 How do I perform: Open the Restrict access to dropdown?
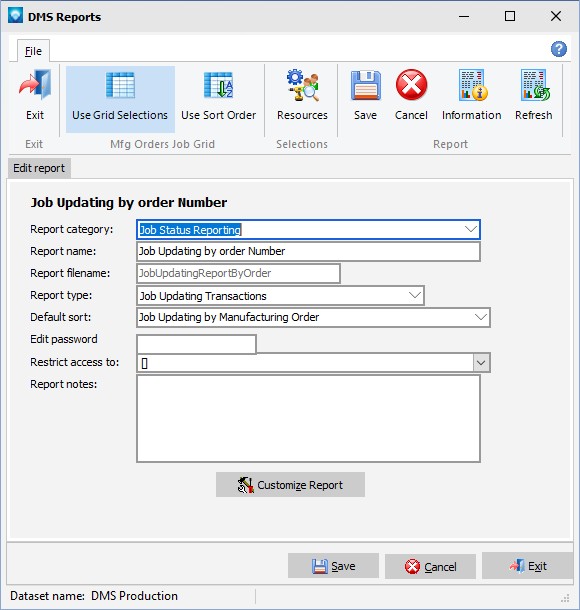(481, 363)
